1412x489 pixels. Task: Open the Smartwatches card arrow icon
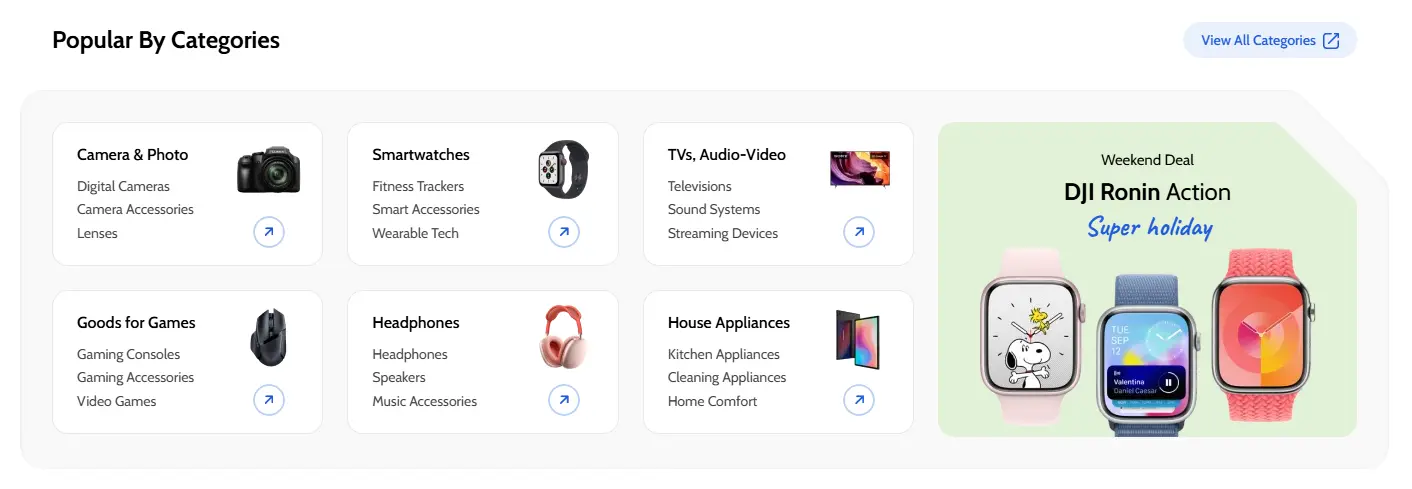click(564, 233)
